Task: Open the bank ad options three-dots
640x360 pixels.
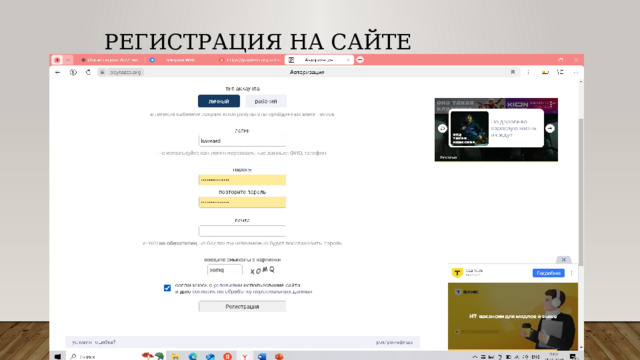Action: pos(571,273)
